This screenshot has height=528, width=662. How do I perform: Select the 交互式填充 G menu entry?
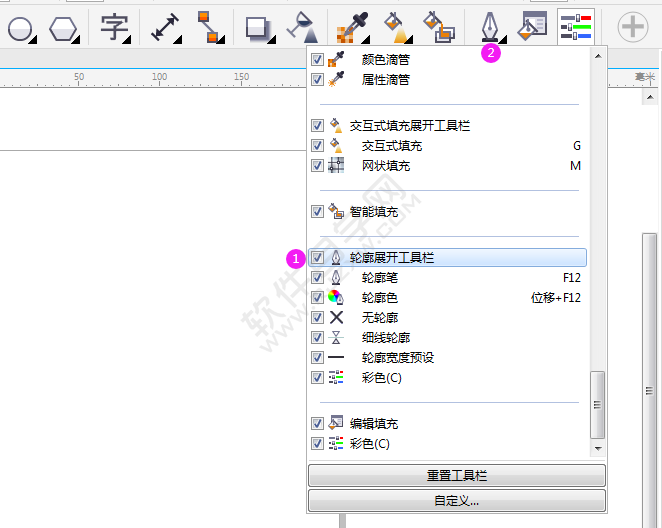[x=447, y=146]
